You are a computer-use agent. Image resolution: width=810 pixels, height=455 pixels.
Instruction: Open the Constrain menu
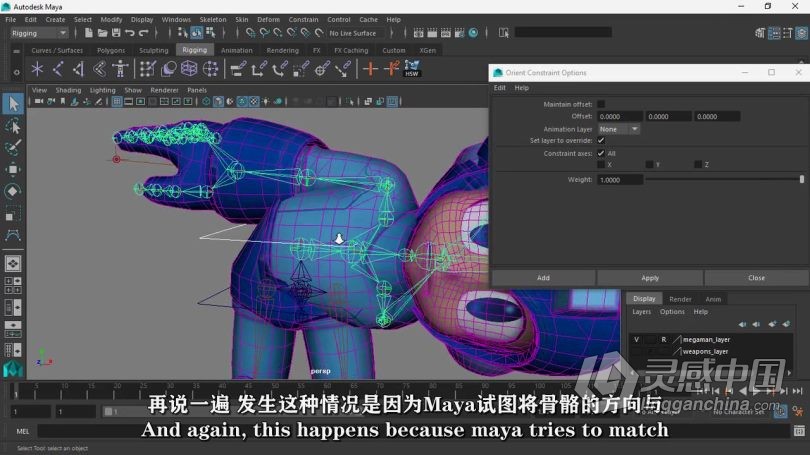click(303, 20)
